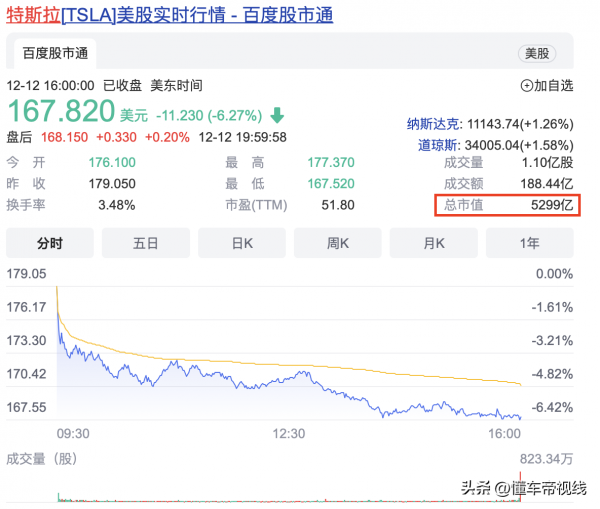The height and width of the screenshot is (509, 600).
Task: Click the 173.30 y-axis price label
Action: tap(26, 340)
